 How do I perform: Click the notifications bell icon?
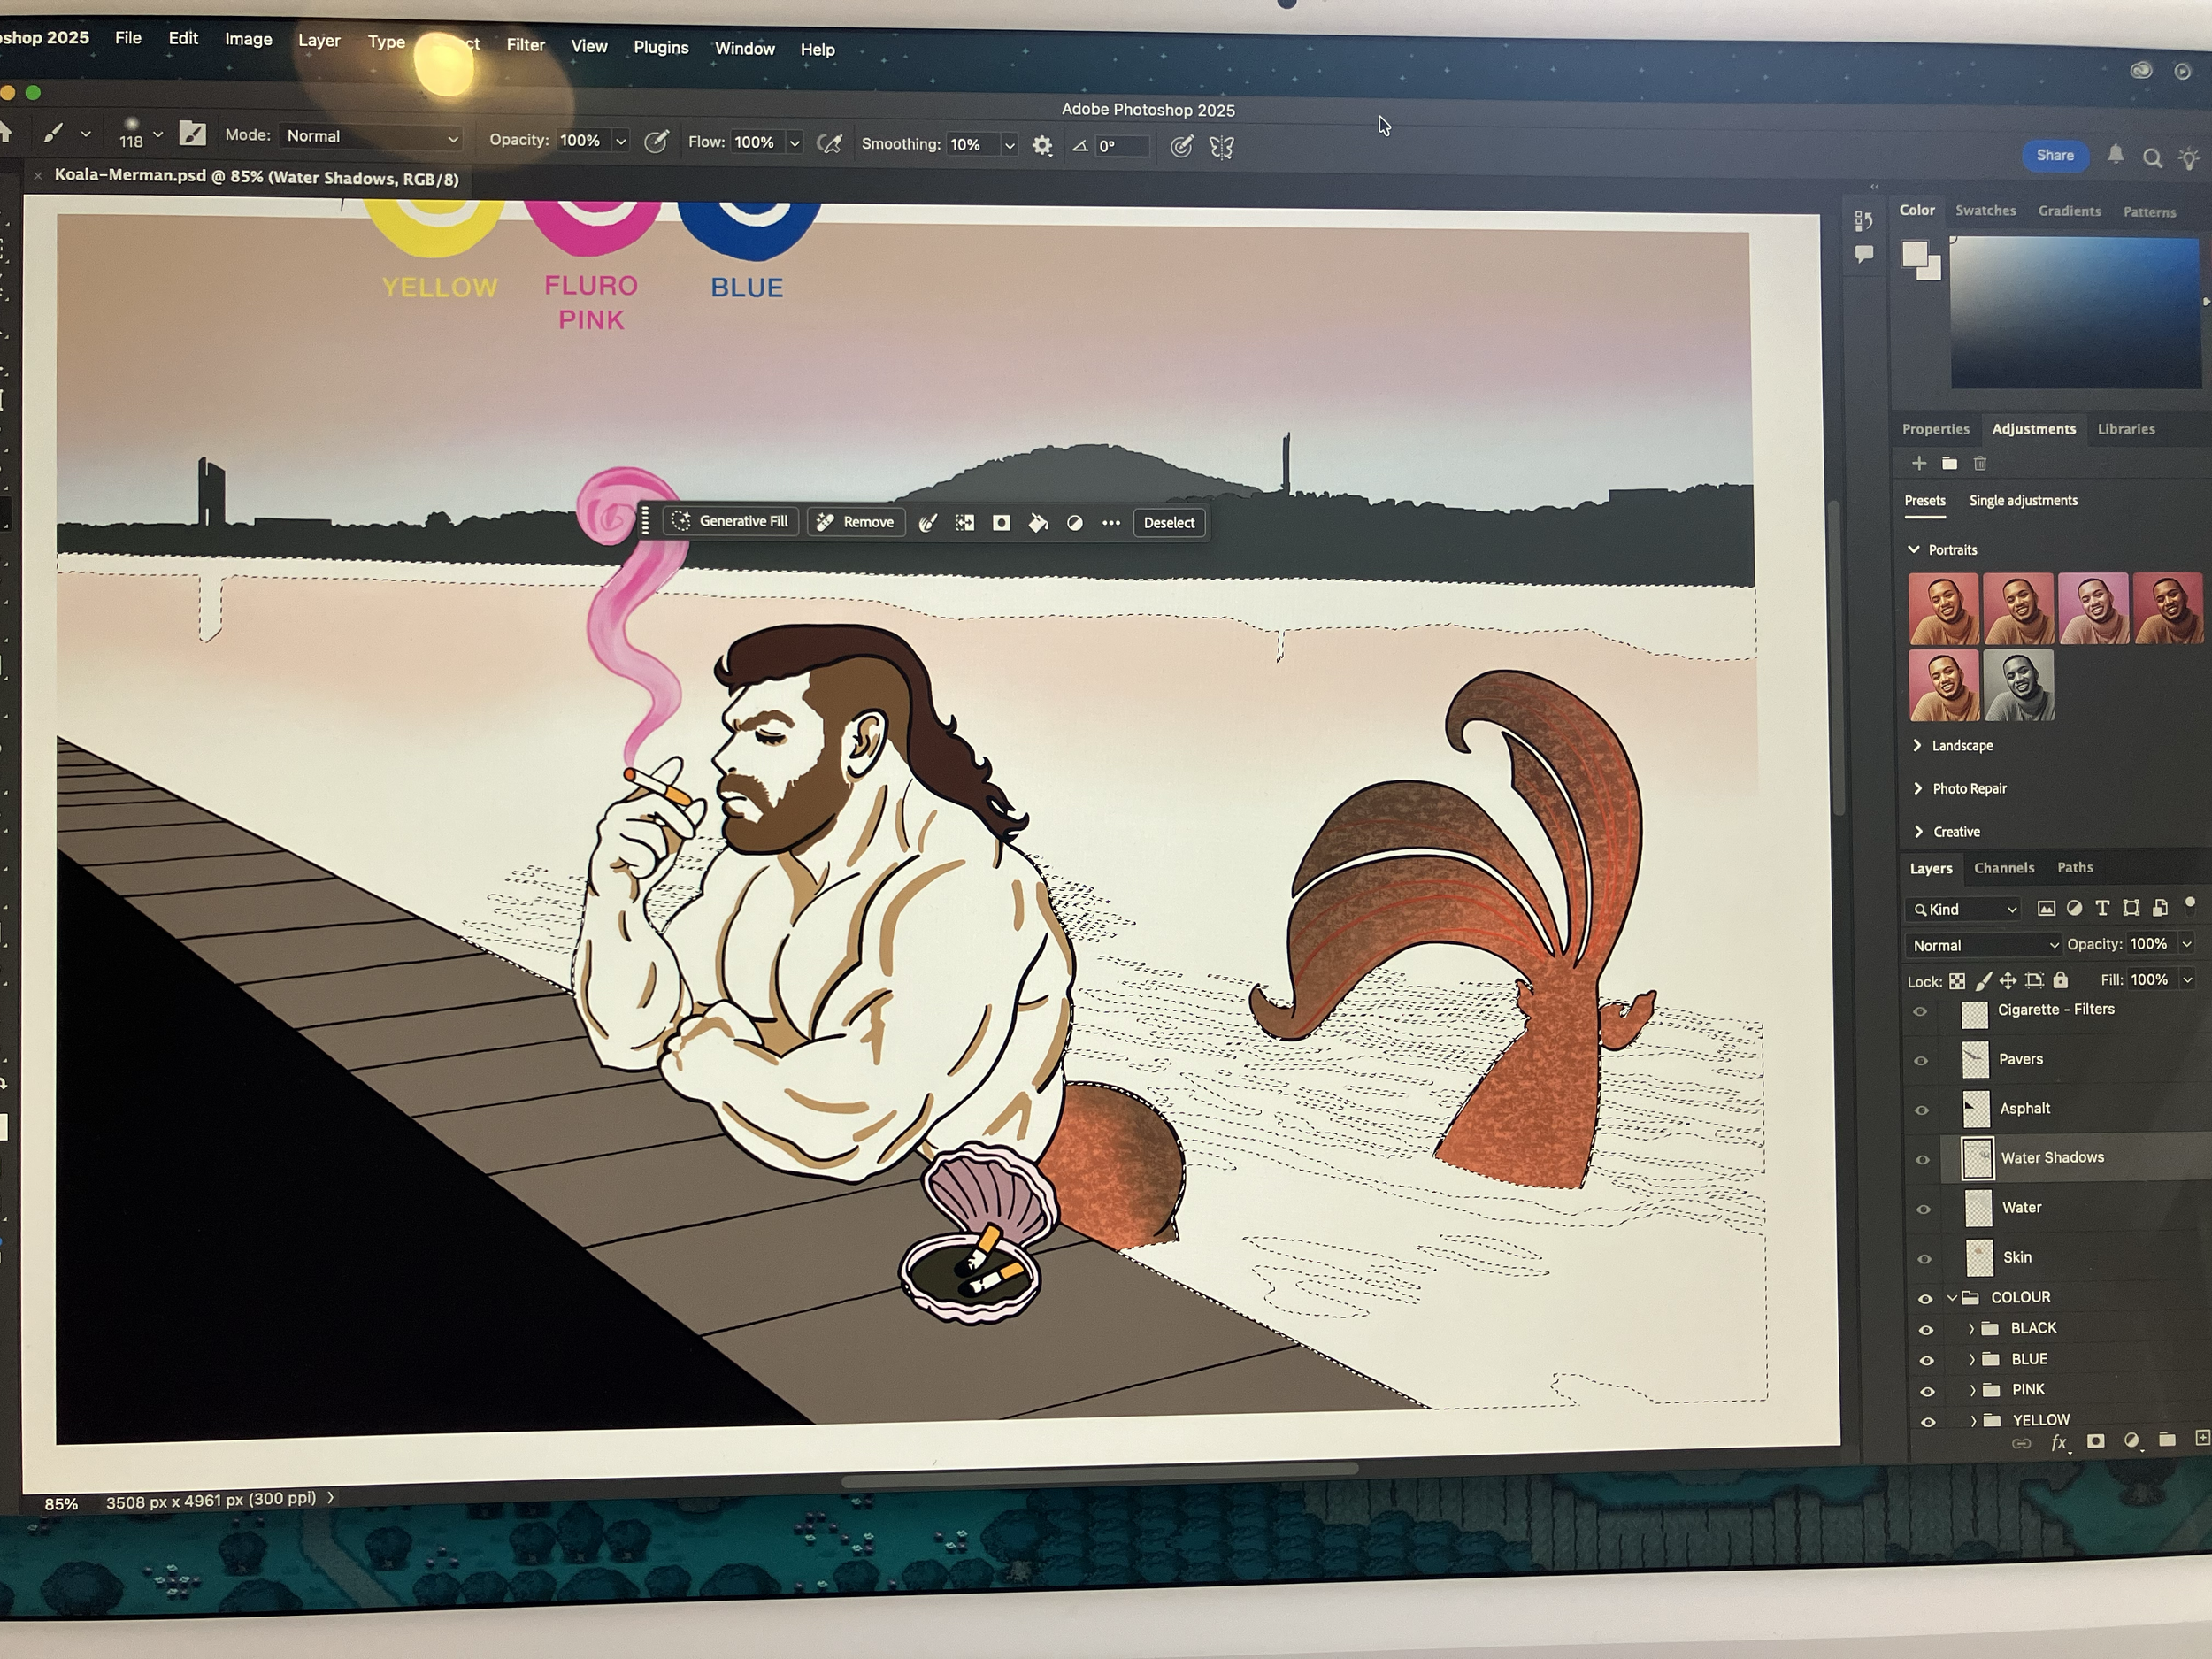coord(2115,155)
